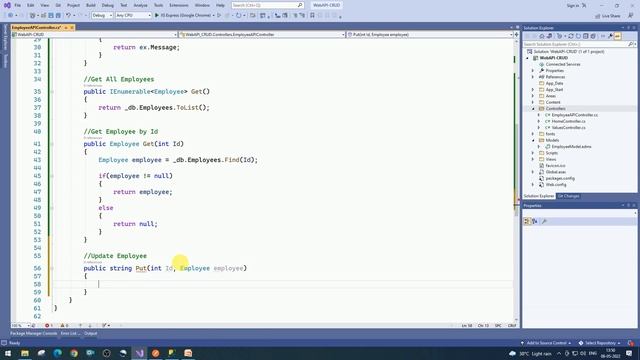Open the Tools menu
Screen dimensions: 640x360
(158, 5)
